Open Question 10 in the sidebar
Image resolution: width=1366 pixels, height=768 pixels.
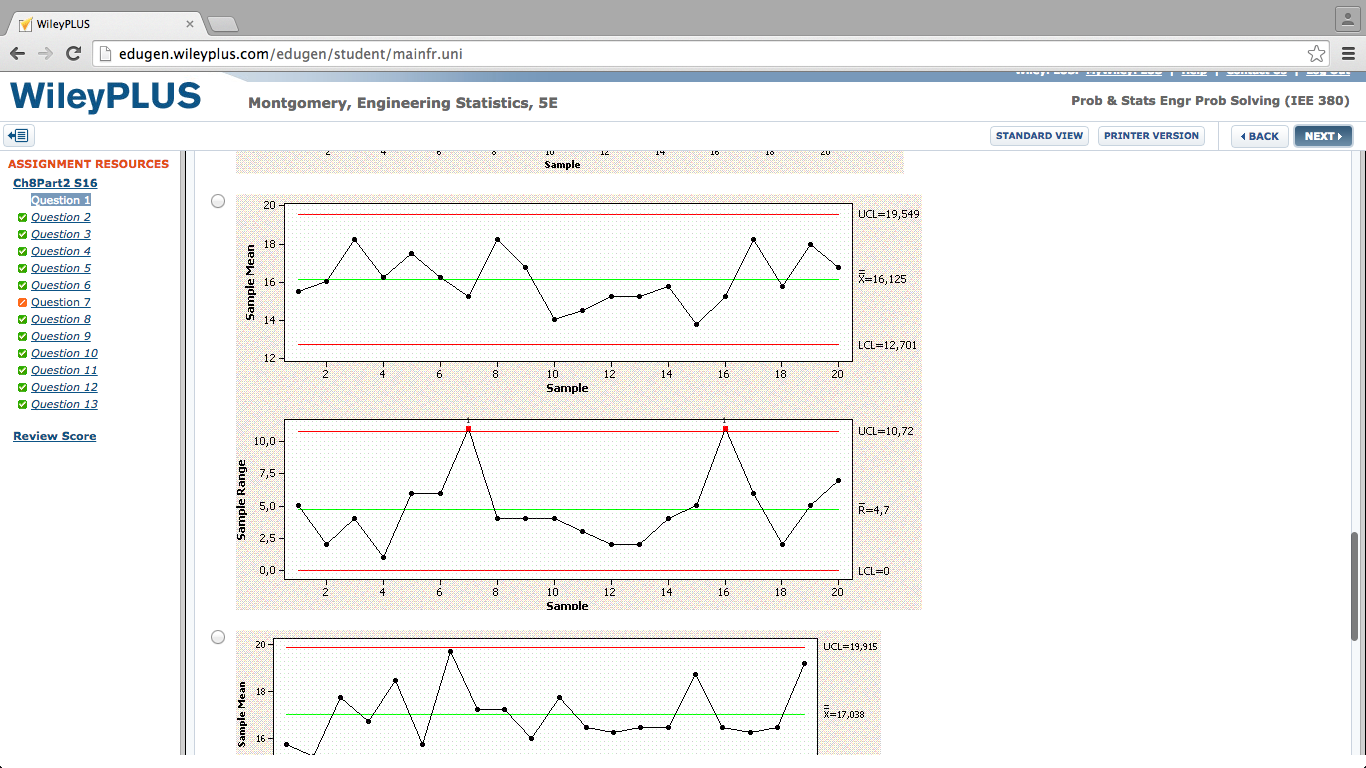(x=64, y=353)
